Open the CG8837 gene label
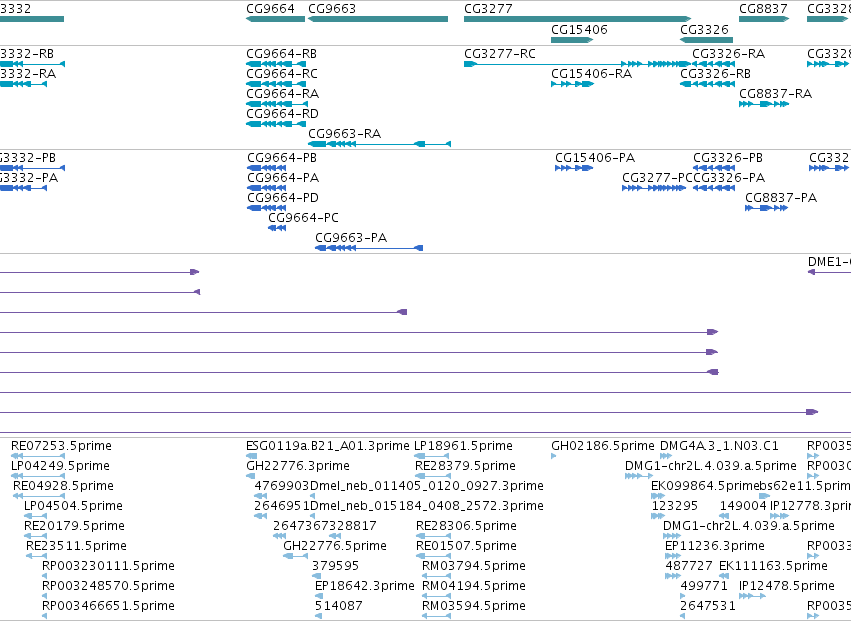Viewport: 851px width, 621px height. [x=763, y=9]
